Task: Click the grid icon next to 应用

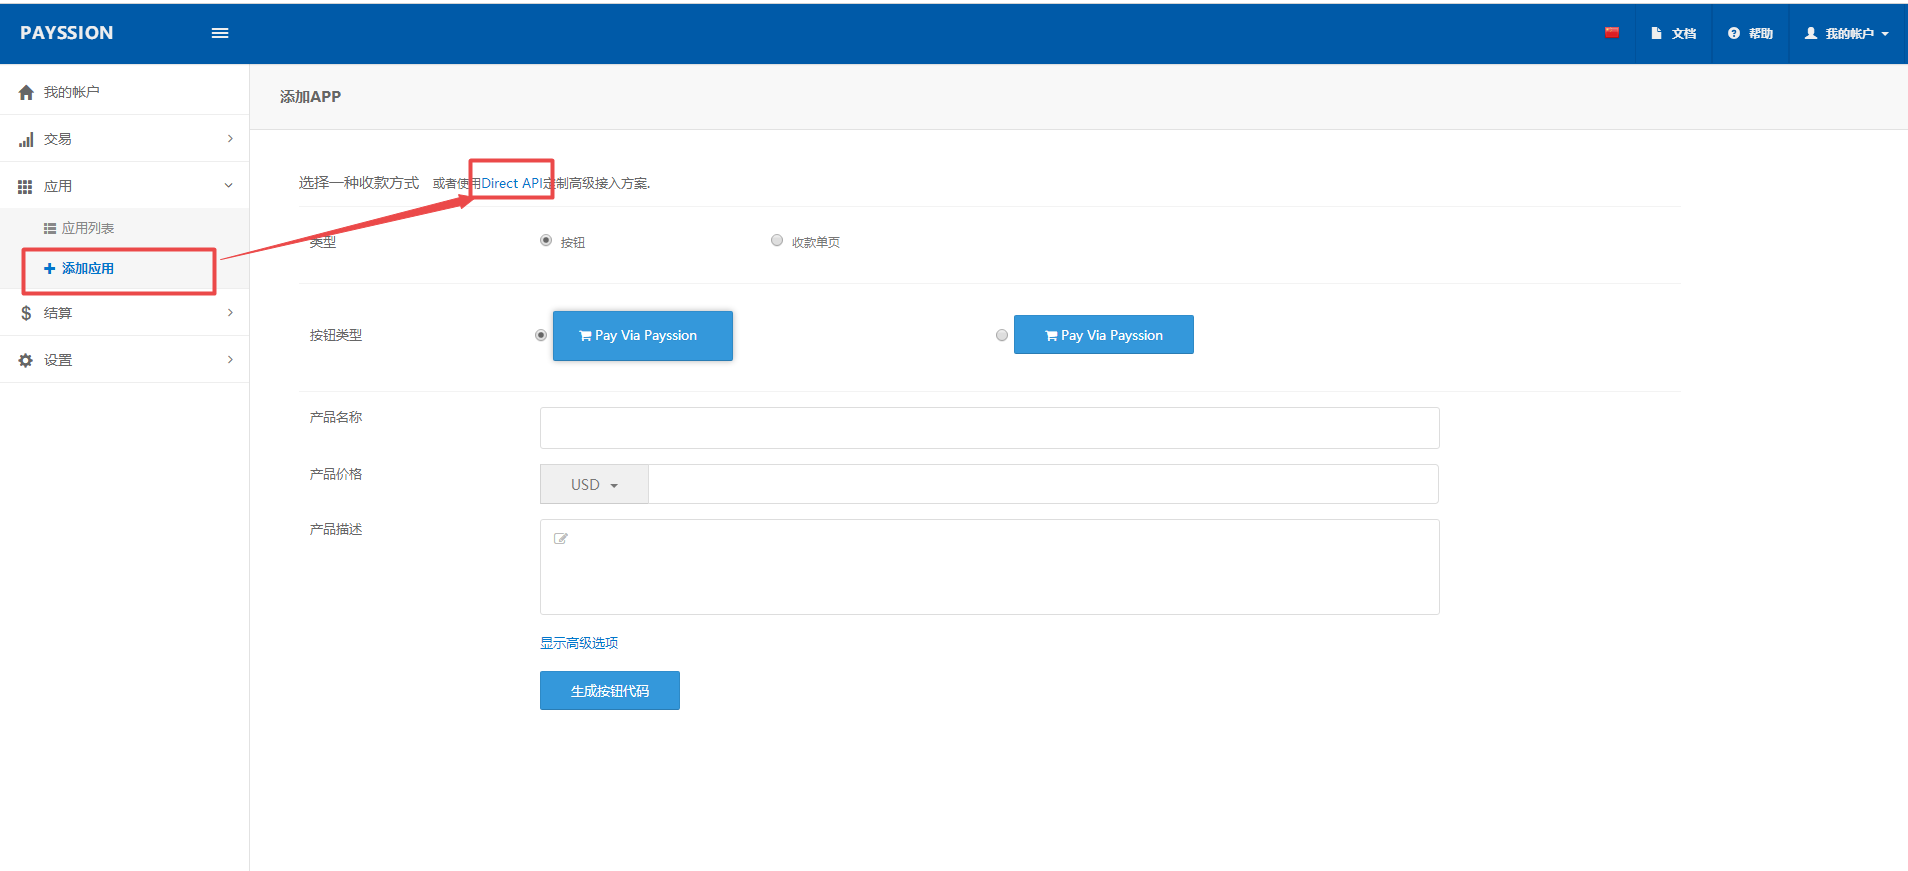Action: 25,187
